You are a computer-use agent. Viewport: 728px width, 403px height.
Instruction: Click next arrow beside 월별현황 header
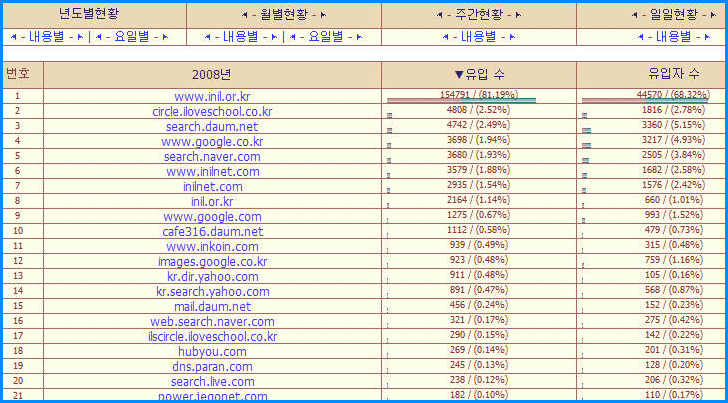tap(323, 15)
